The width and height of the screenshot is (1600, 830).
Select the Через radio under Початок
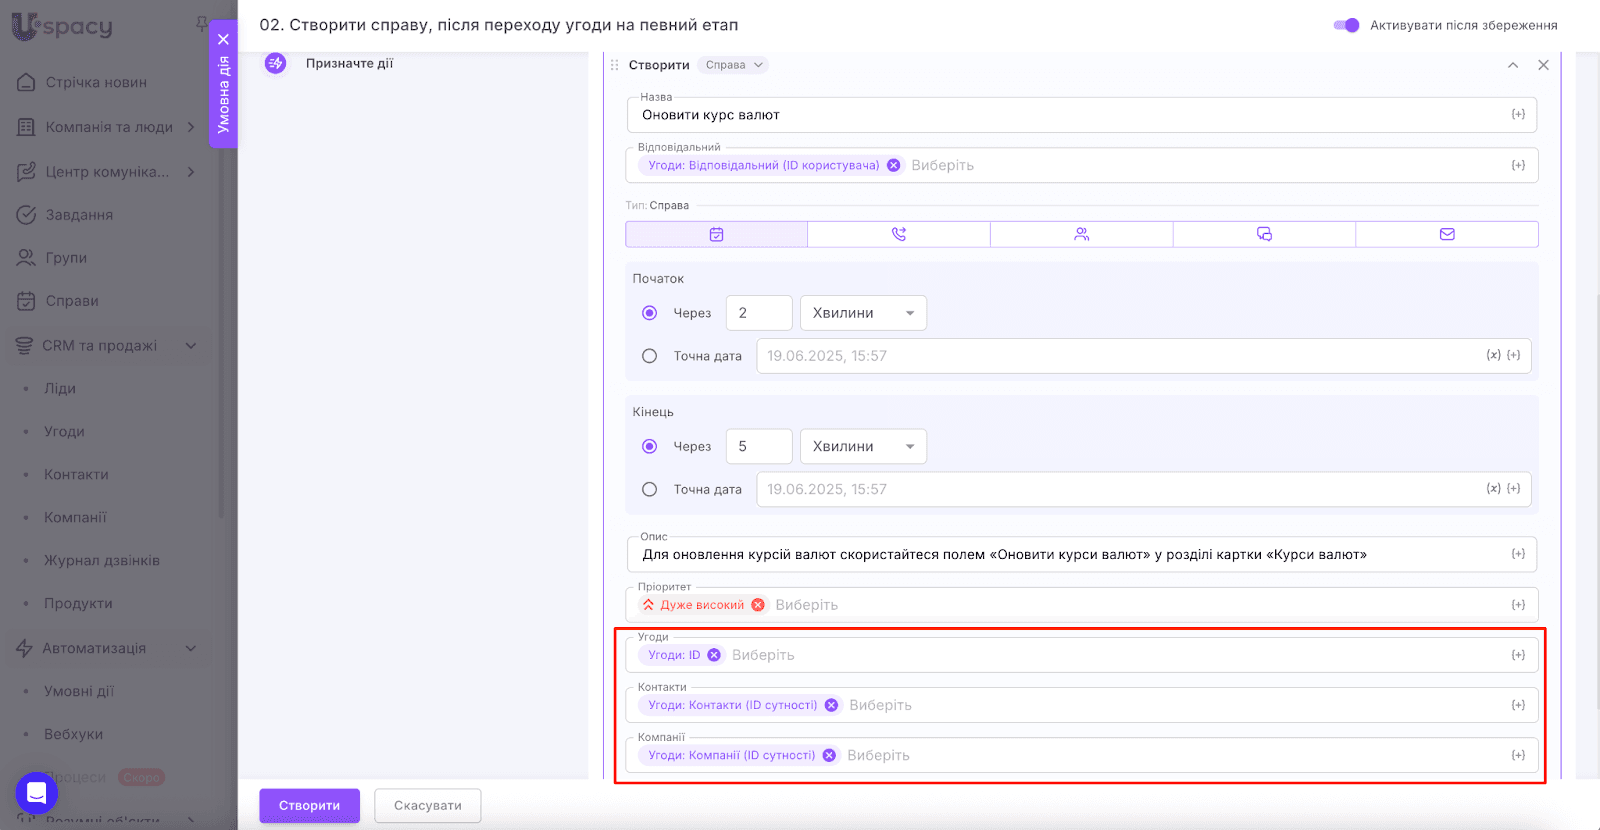(650, 313)
